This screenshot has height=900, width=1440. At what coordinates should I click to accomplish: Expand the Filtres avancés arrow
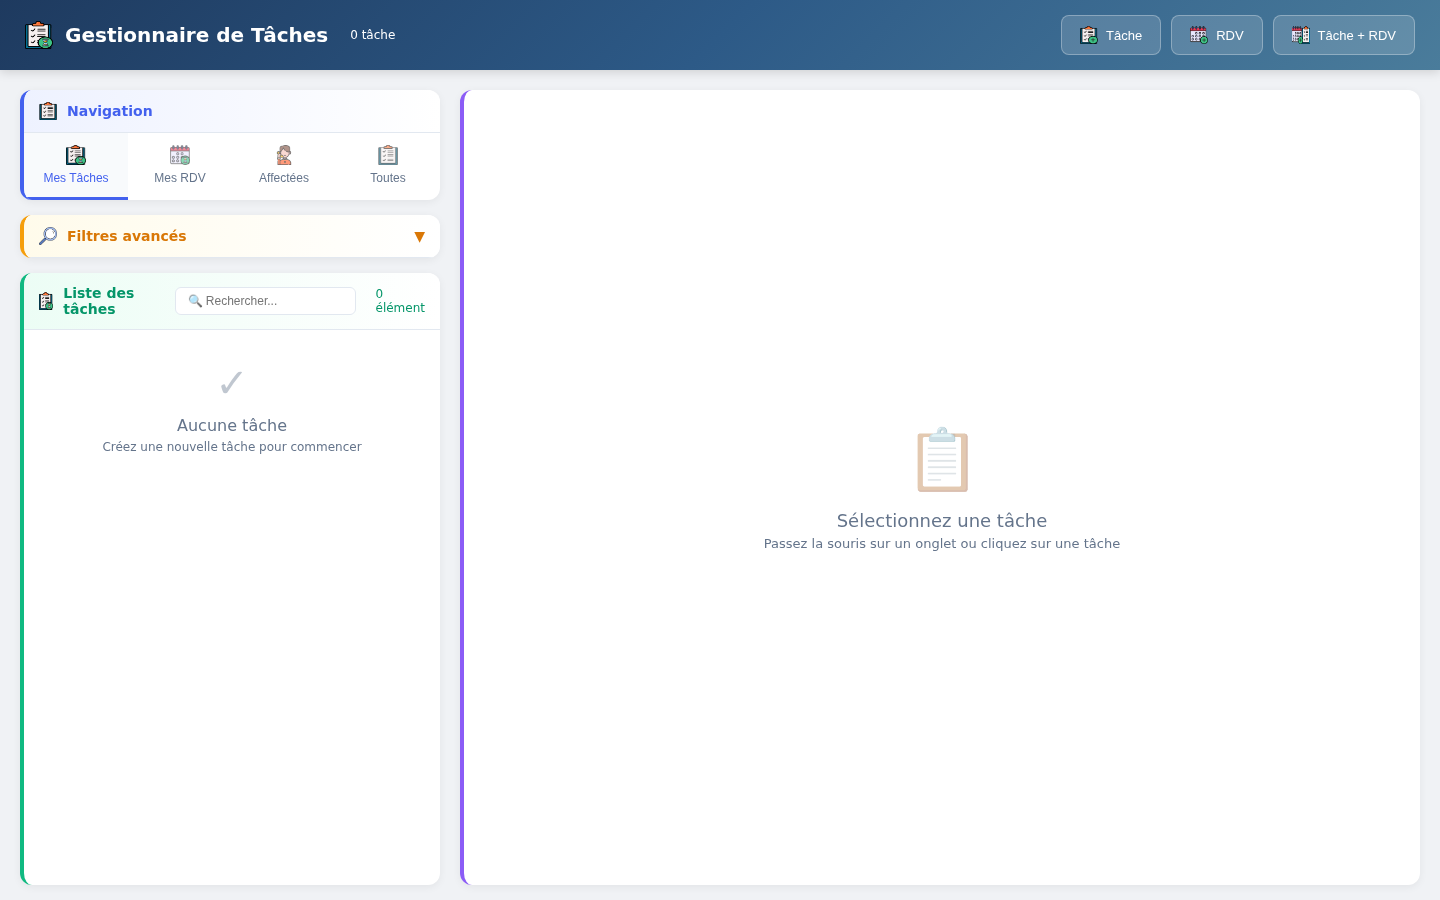[x=419, y=237]
